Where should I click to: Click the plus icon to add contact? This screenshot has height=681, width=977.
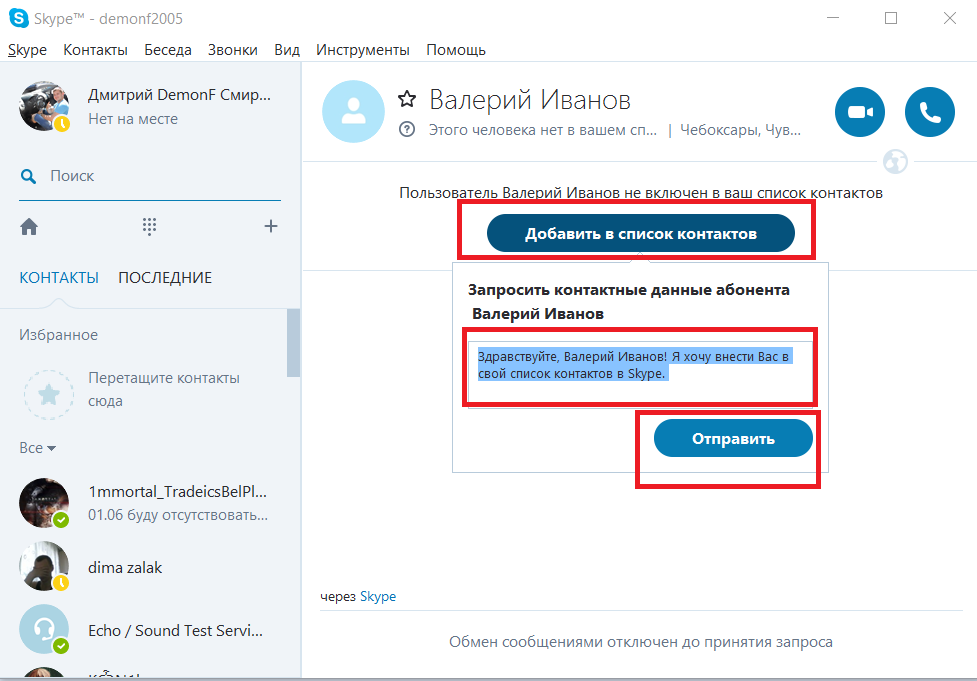[270, 227]
